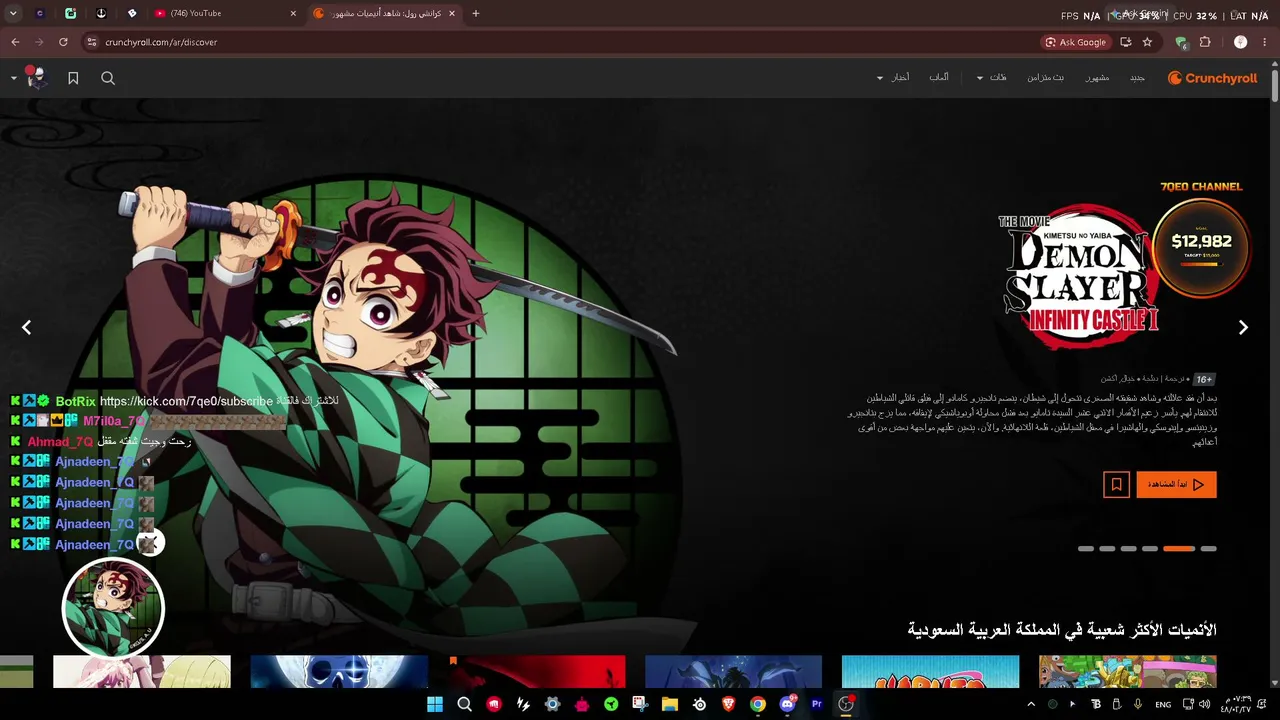The height and width of the screenshot is (720, 1280).
Task: Close the YouTube tab
Action: click(x=294, y=13)
